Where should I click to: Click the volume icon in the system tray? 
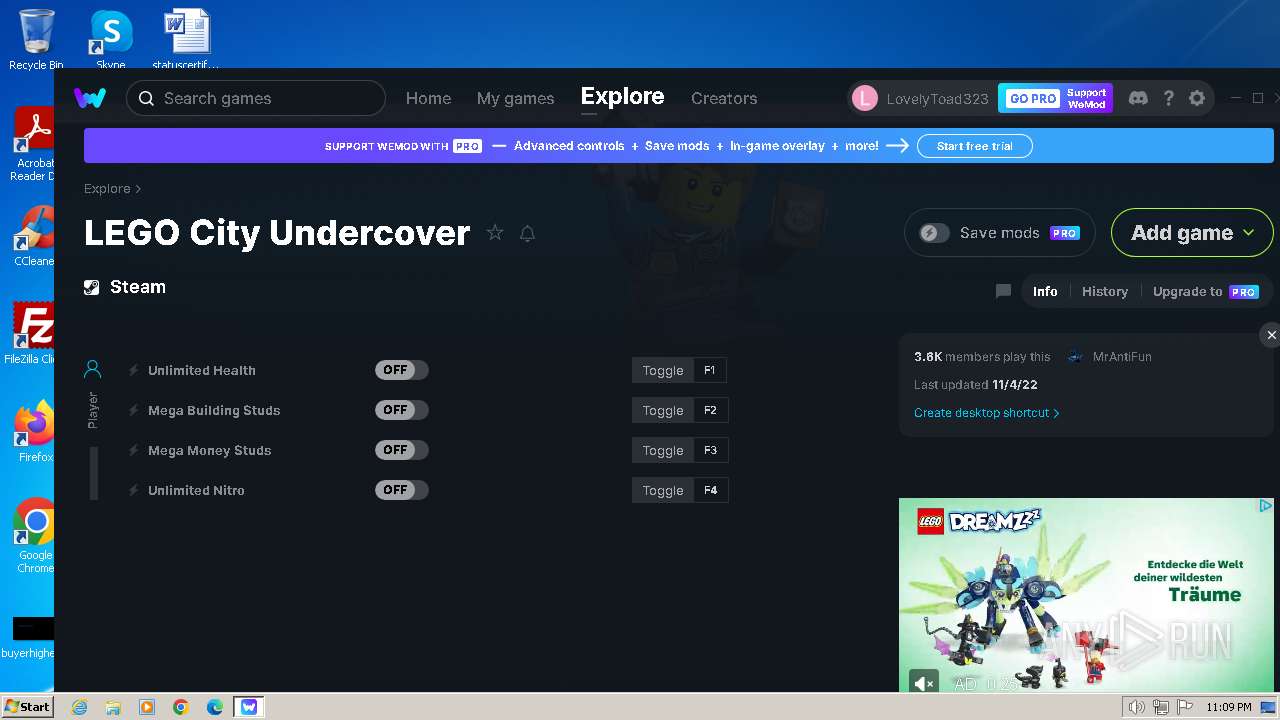1136,707
